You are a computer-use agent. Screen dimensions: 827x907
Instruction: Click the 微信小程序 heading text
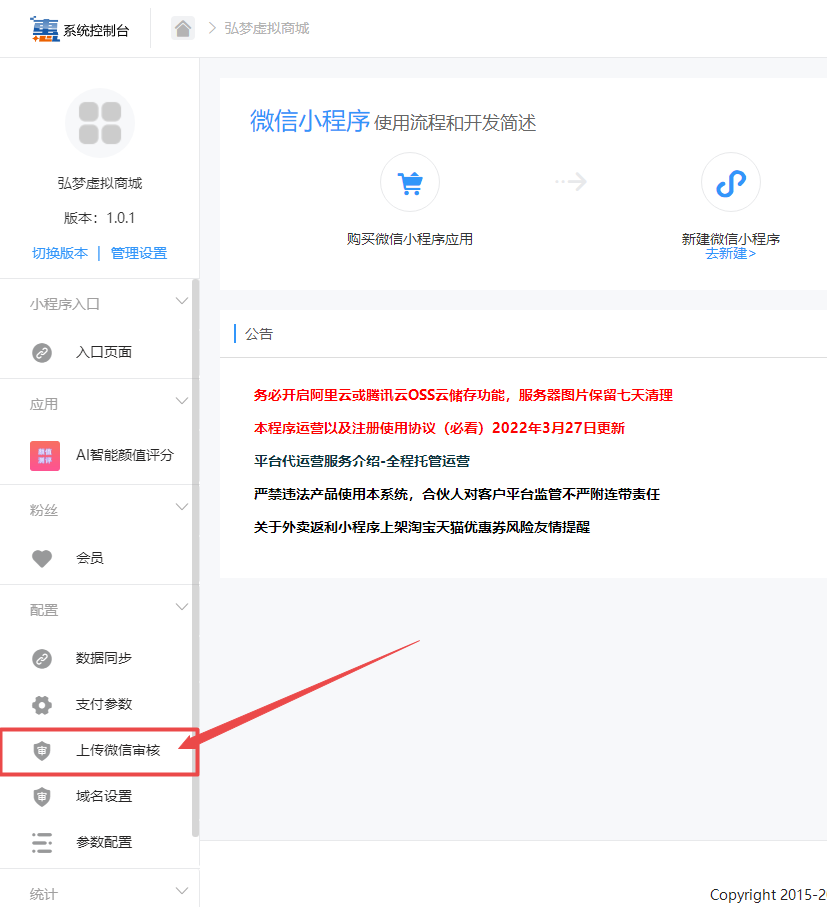coord(309,121)
